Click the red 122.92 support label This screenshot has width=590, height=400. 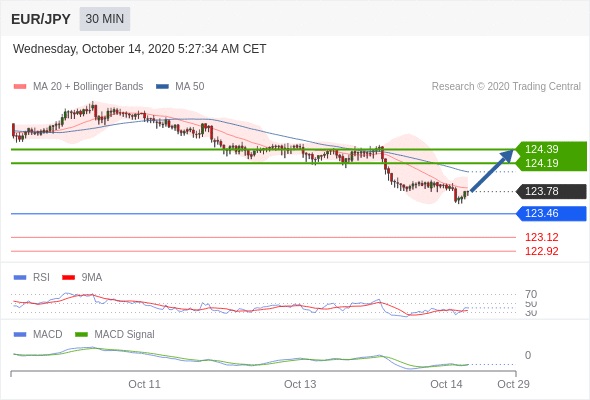coord(541,251)
